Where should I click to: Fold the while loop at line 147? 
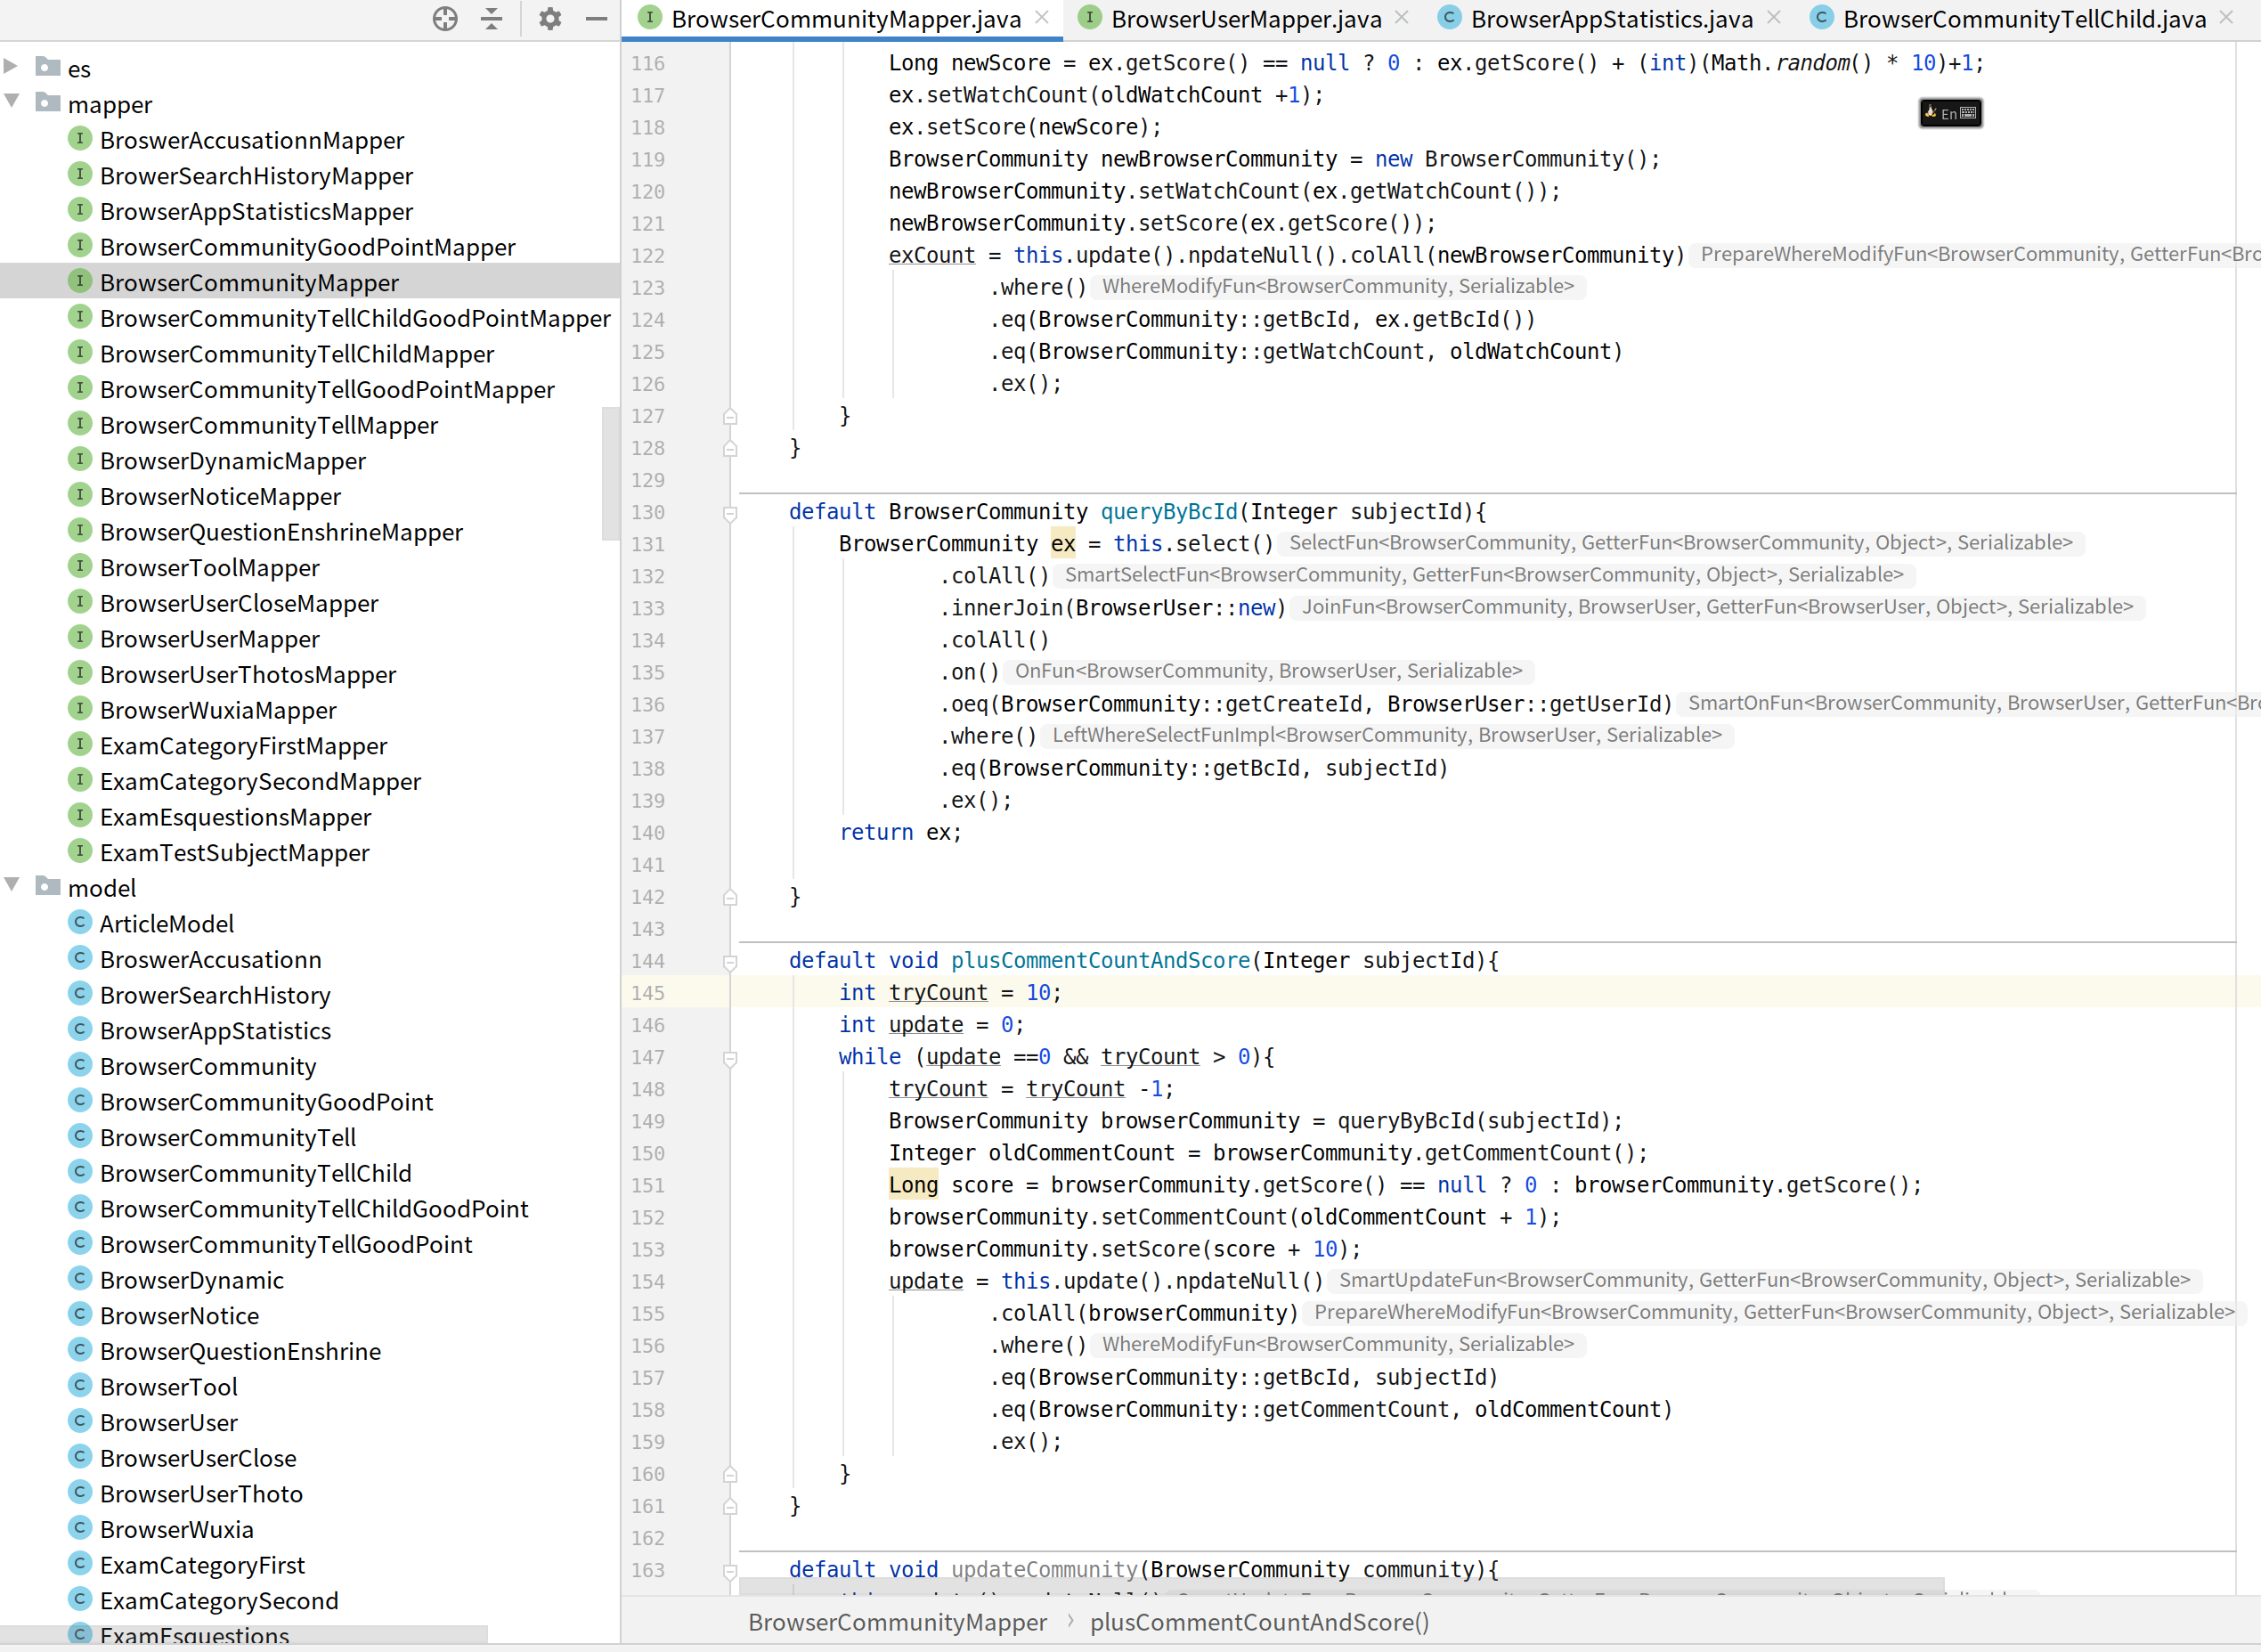point(730,1058)
